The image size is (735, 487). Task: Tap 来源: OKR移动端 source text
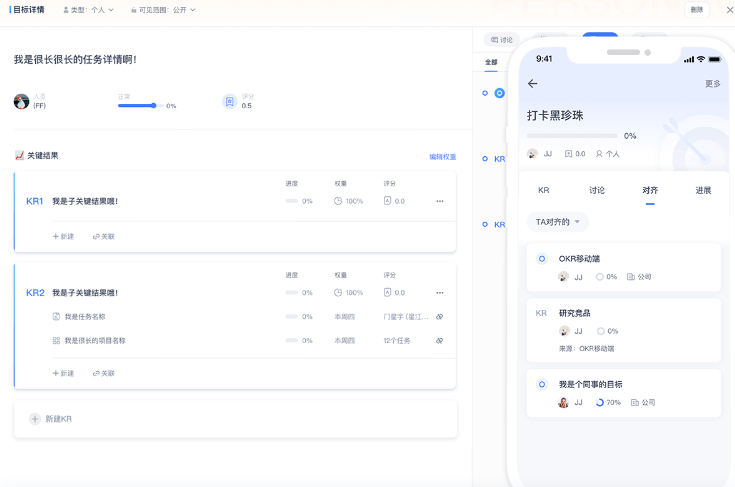coord(586,348)
